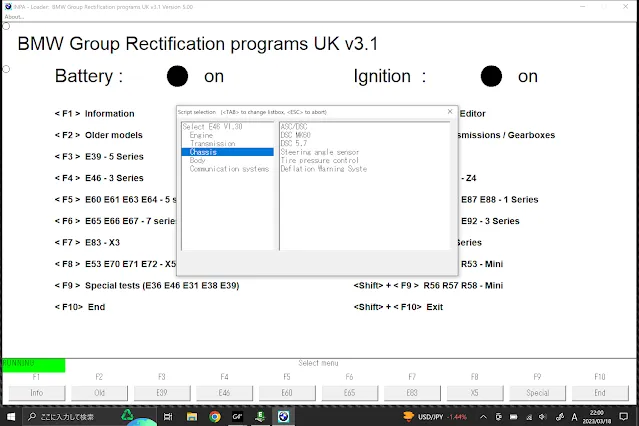Click the E65 button under F6
The width and height of the screenshot is (639, 426).
350,393
